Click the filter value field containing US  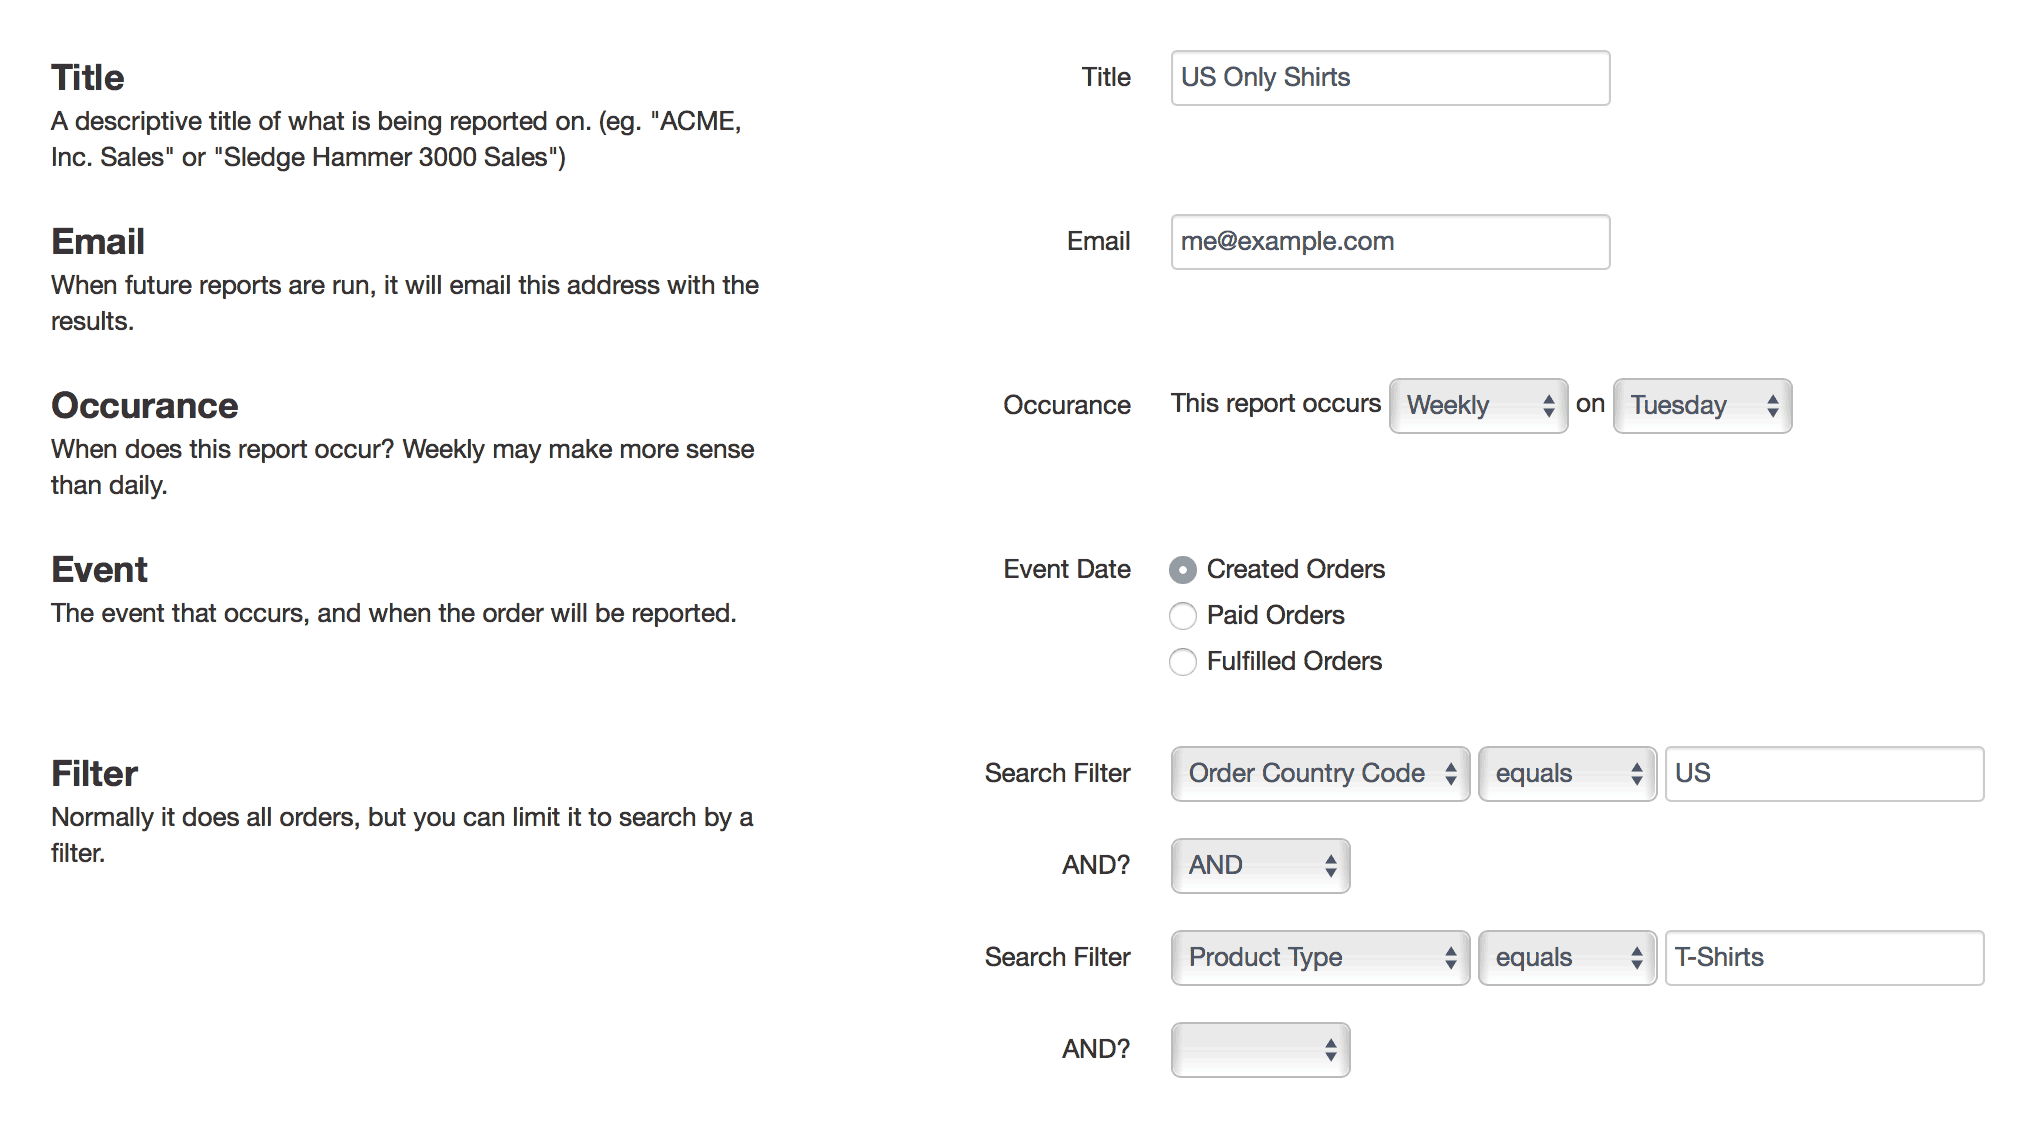click(x=1824, y=774)
